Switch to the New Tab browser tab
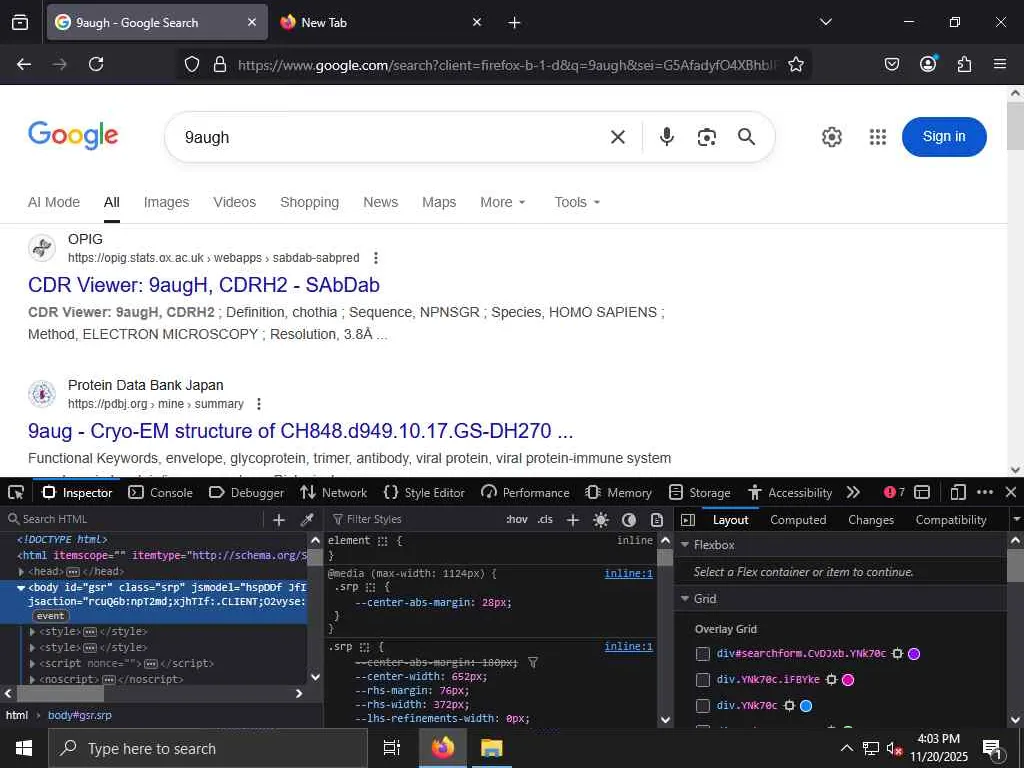This screenshot has width=1024, height=768. click(x=382, y=22)
